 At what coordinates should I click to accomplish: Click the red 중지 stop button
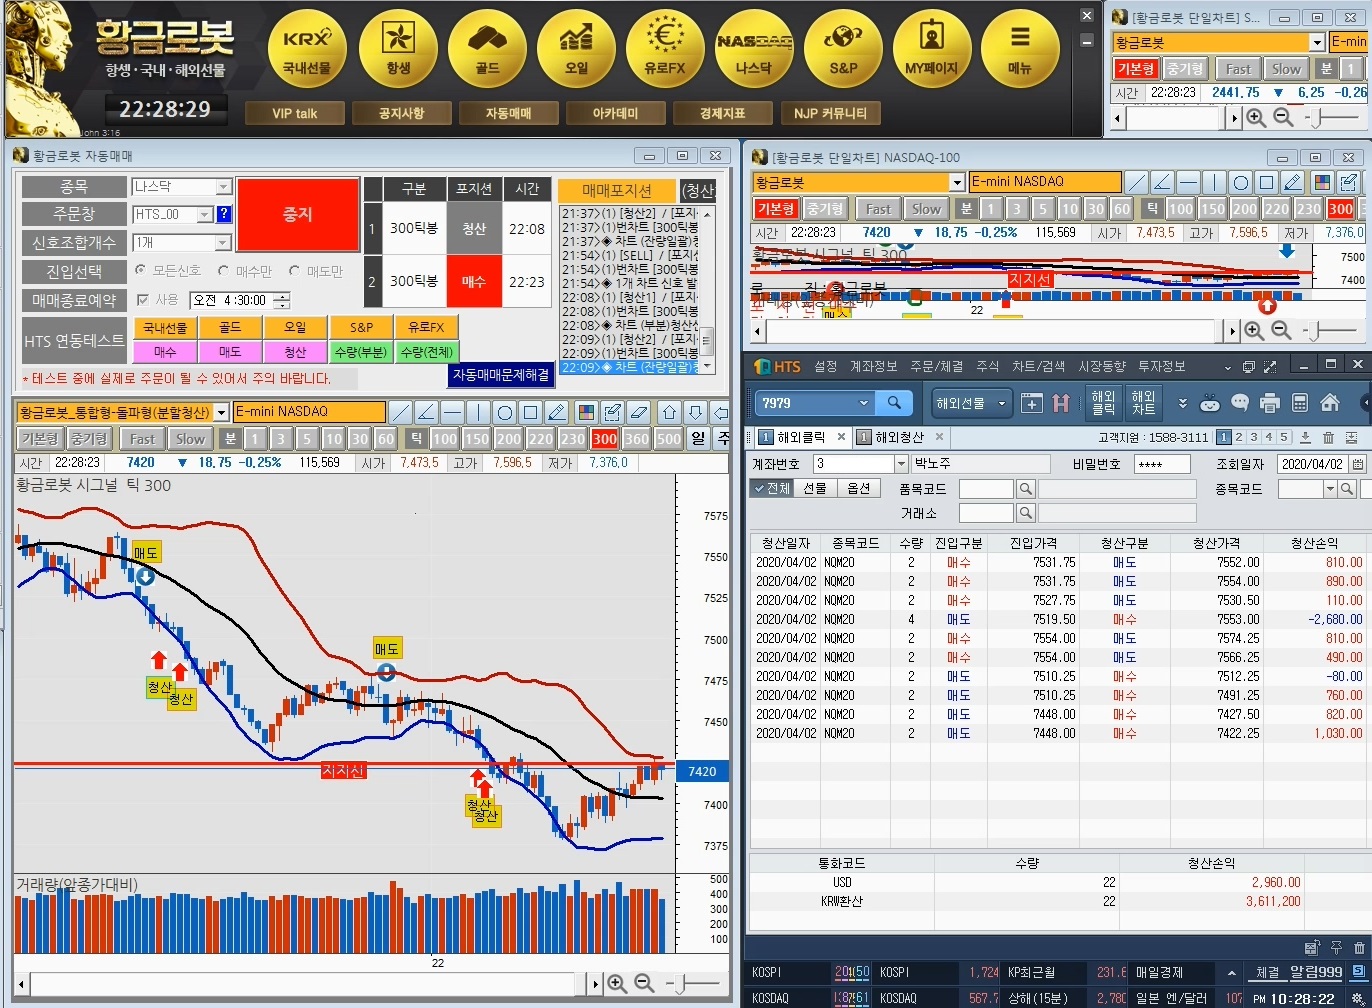[297, 214]
